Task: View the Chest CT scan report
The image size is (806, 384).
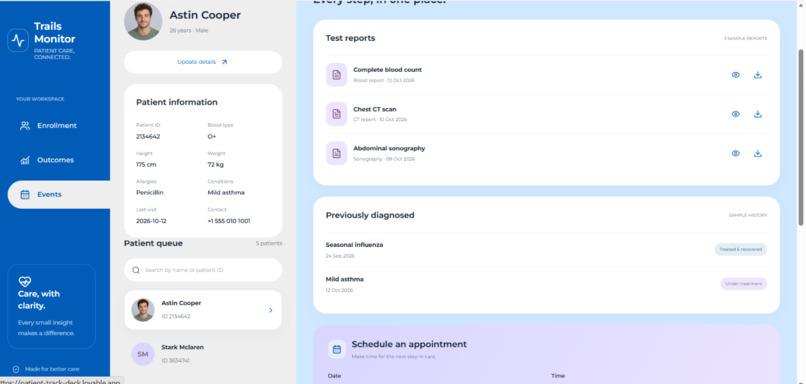Action: 736,114
